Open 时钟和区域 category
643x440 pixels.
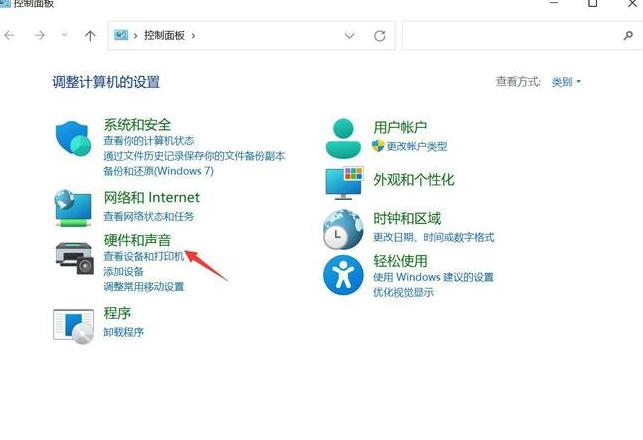click(x=407, y=218)
